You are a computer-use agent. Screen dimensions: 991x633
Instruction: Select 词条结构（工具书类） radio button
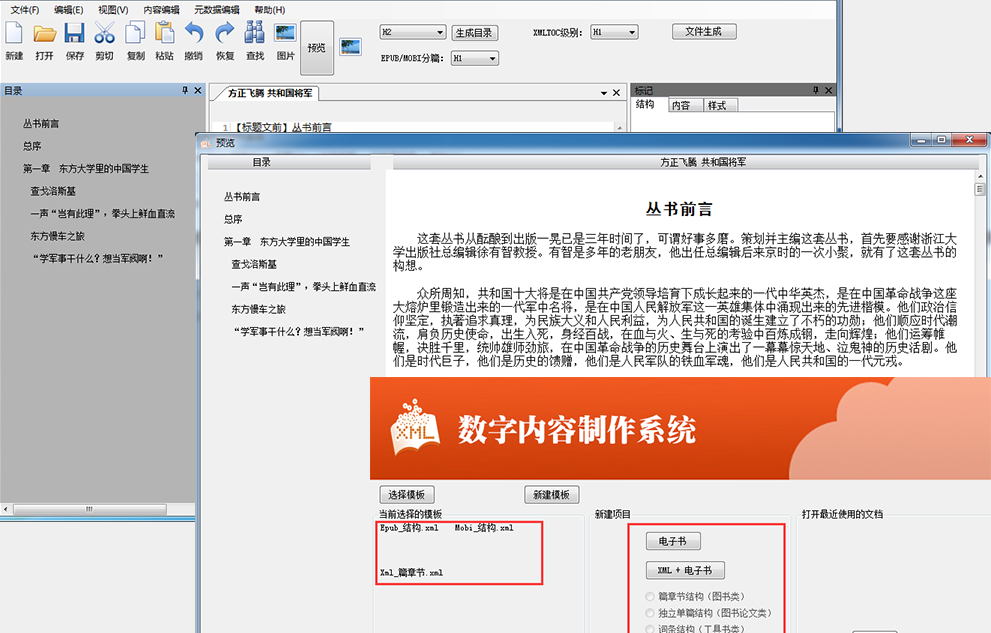pyautogui.click(x=650, y=628)
